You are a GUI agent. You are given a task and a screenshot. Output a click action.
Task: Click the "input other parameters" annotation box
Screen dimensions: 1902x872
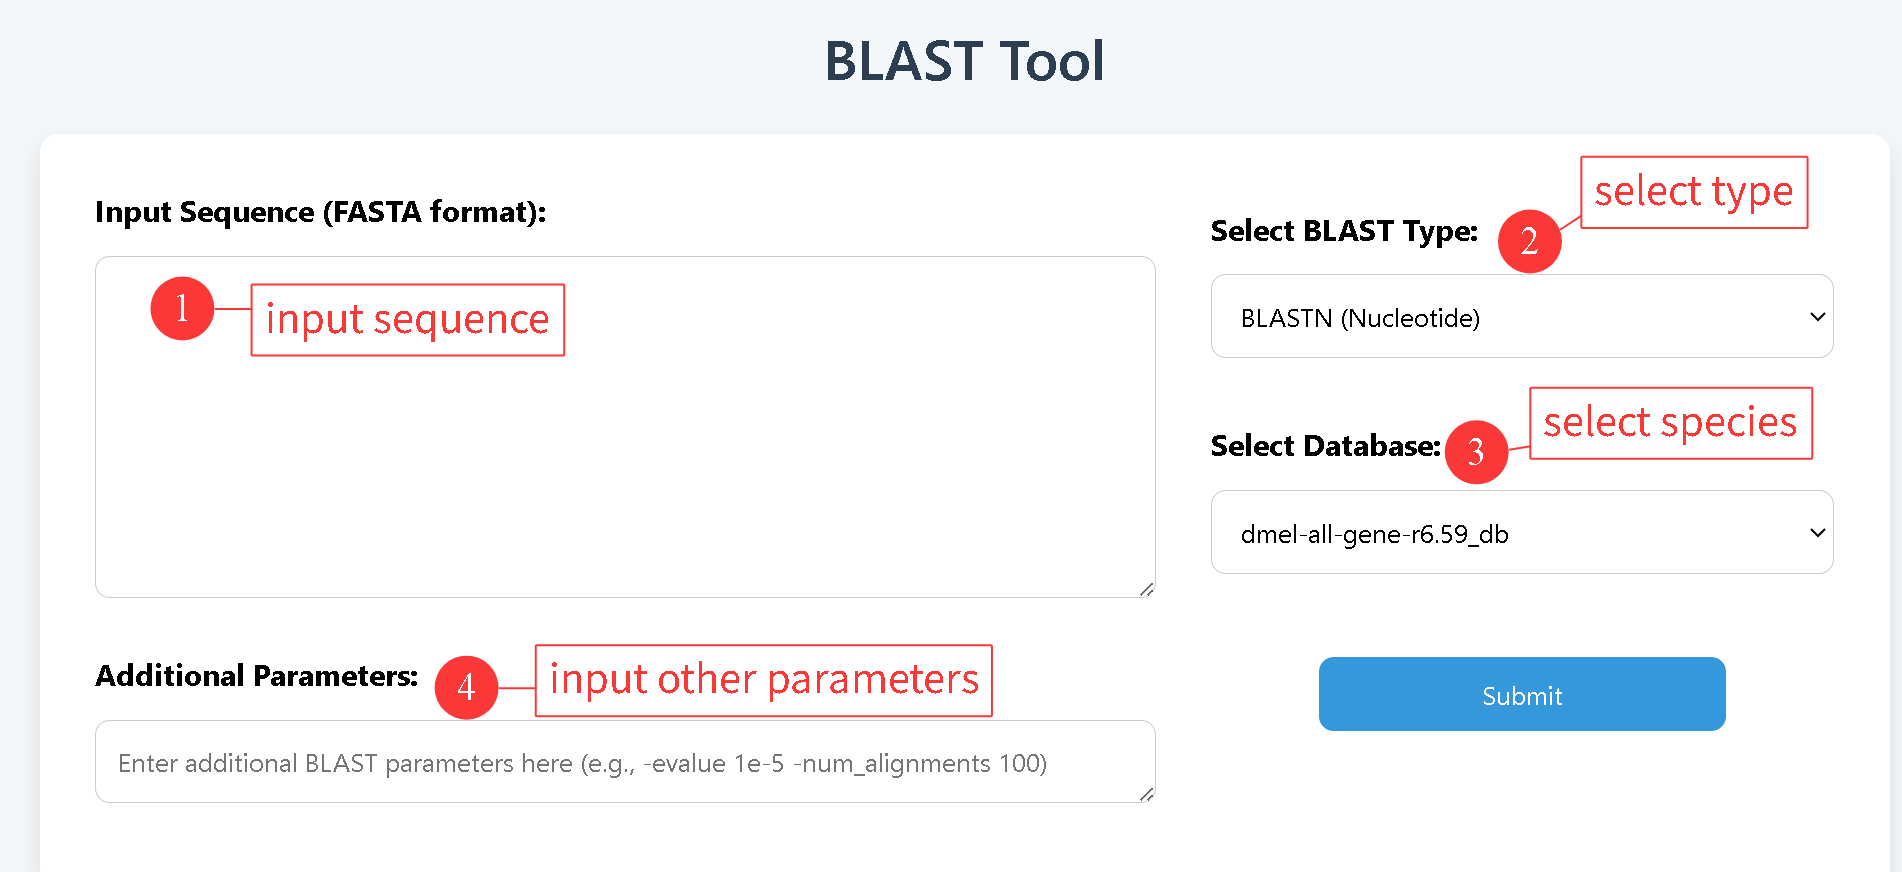(763, 680)
